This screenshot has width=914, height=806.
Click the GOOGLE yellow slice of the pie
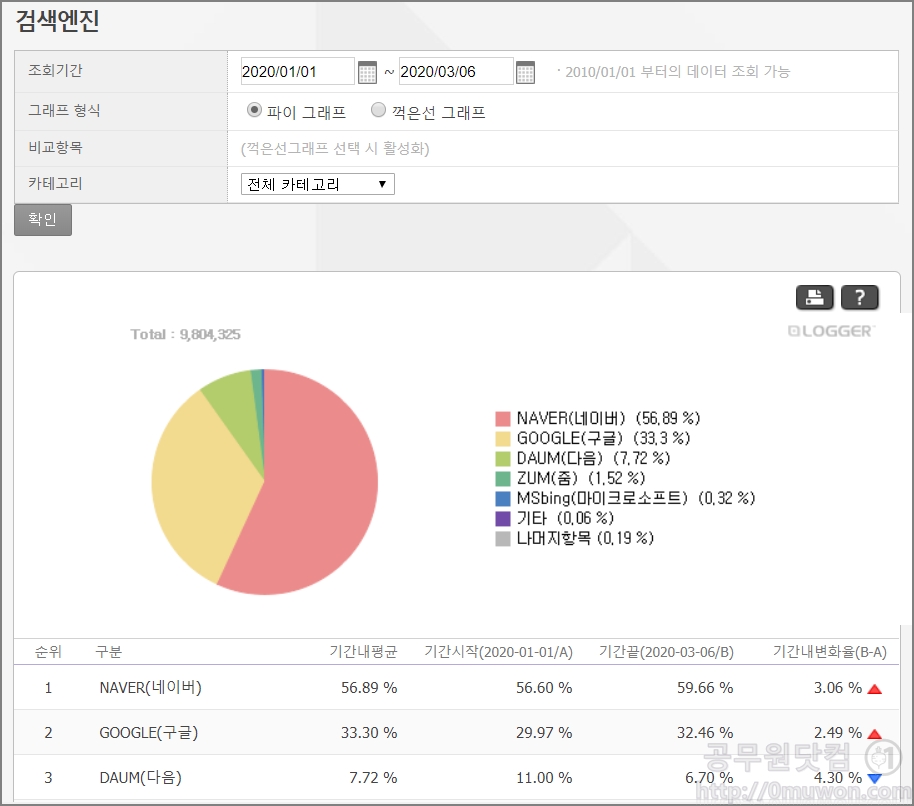pos(201,490)
